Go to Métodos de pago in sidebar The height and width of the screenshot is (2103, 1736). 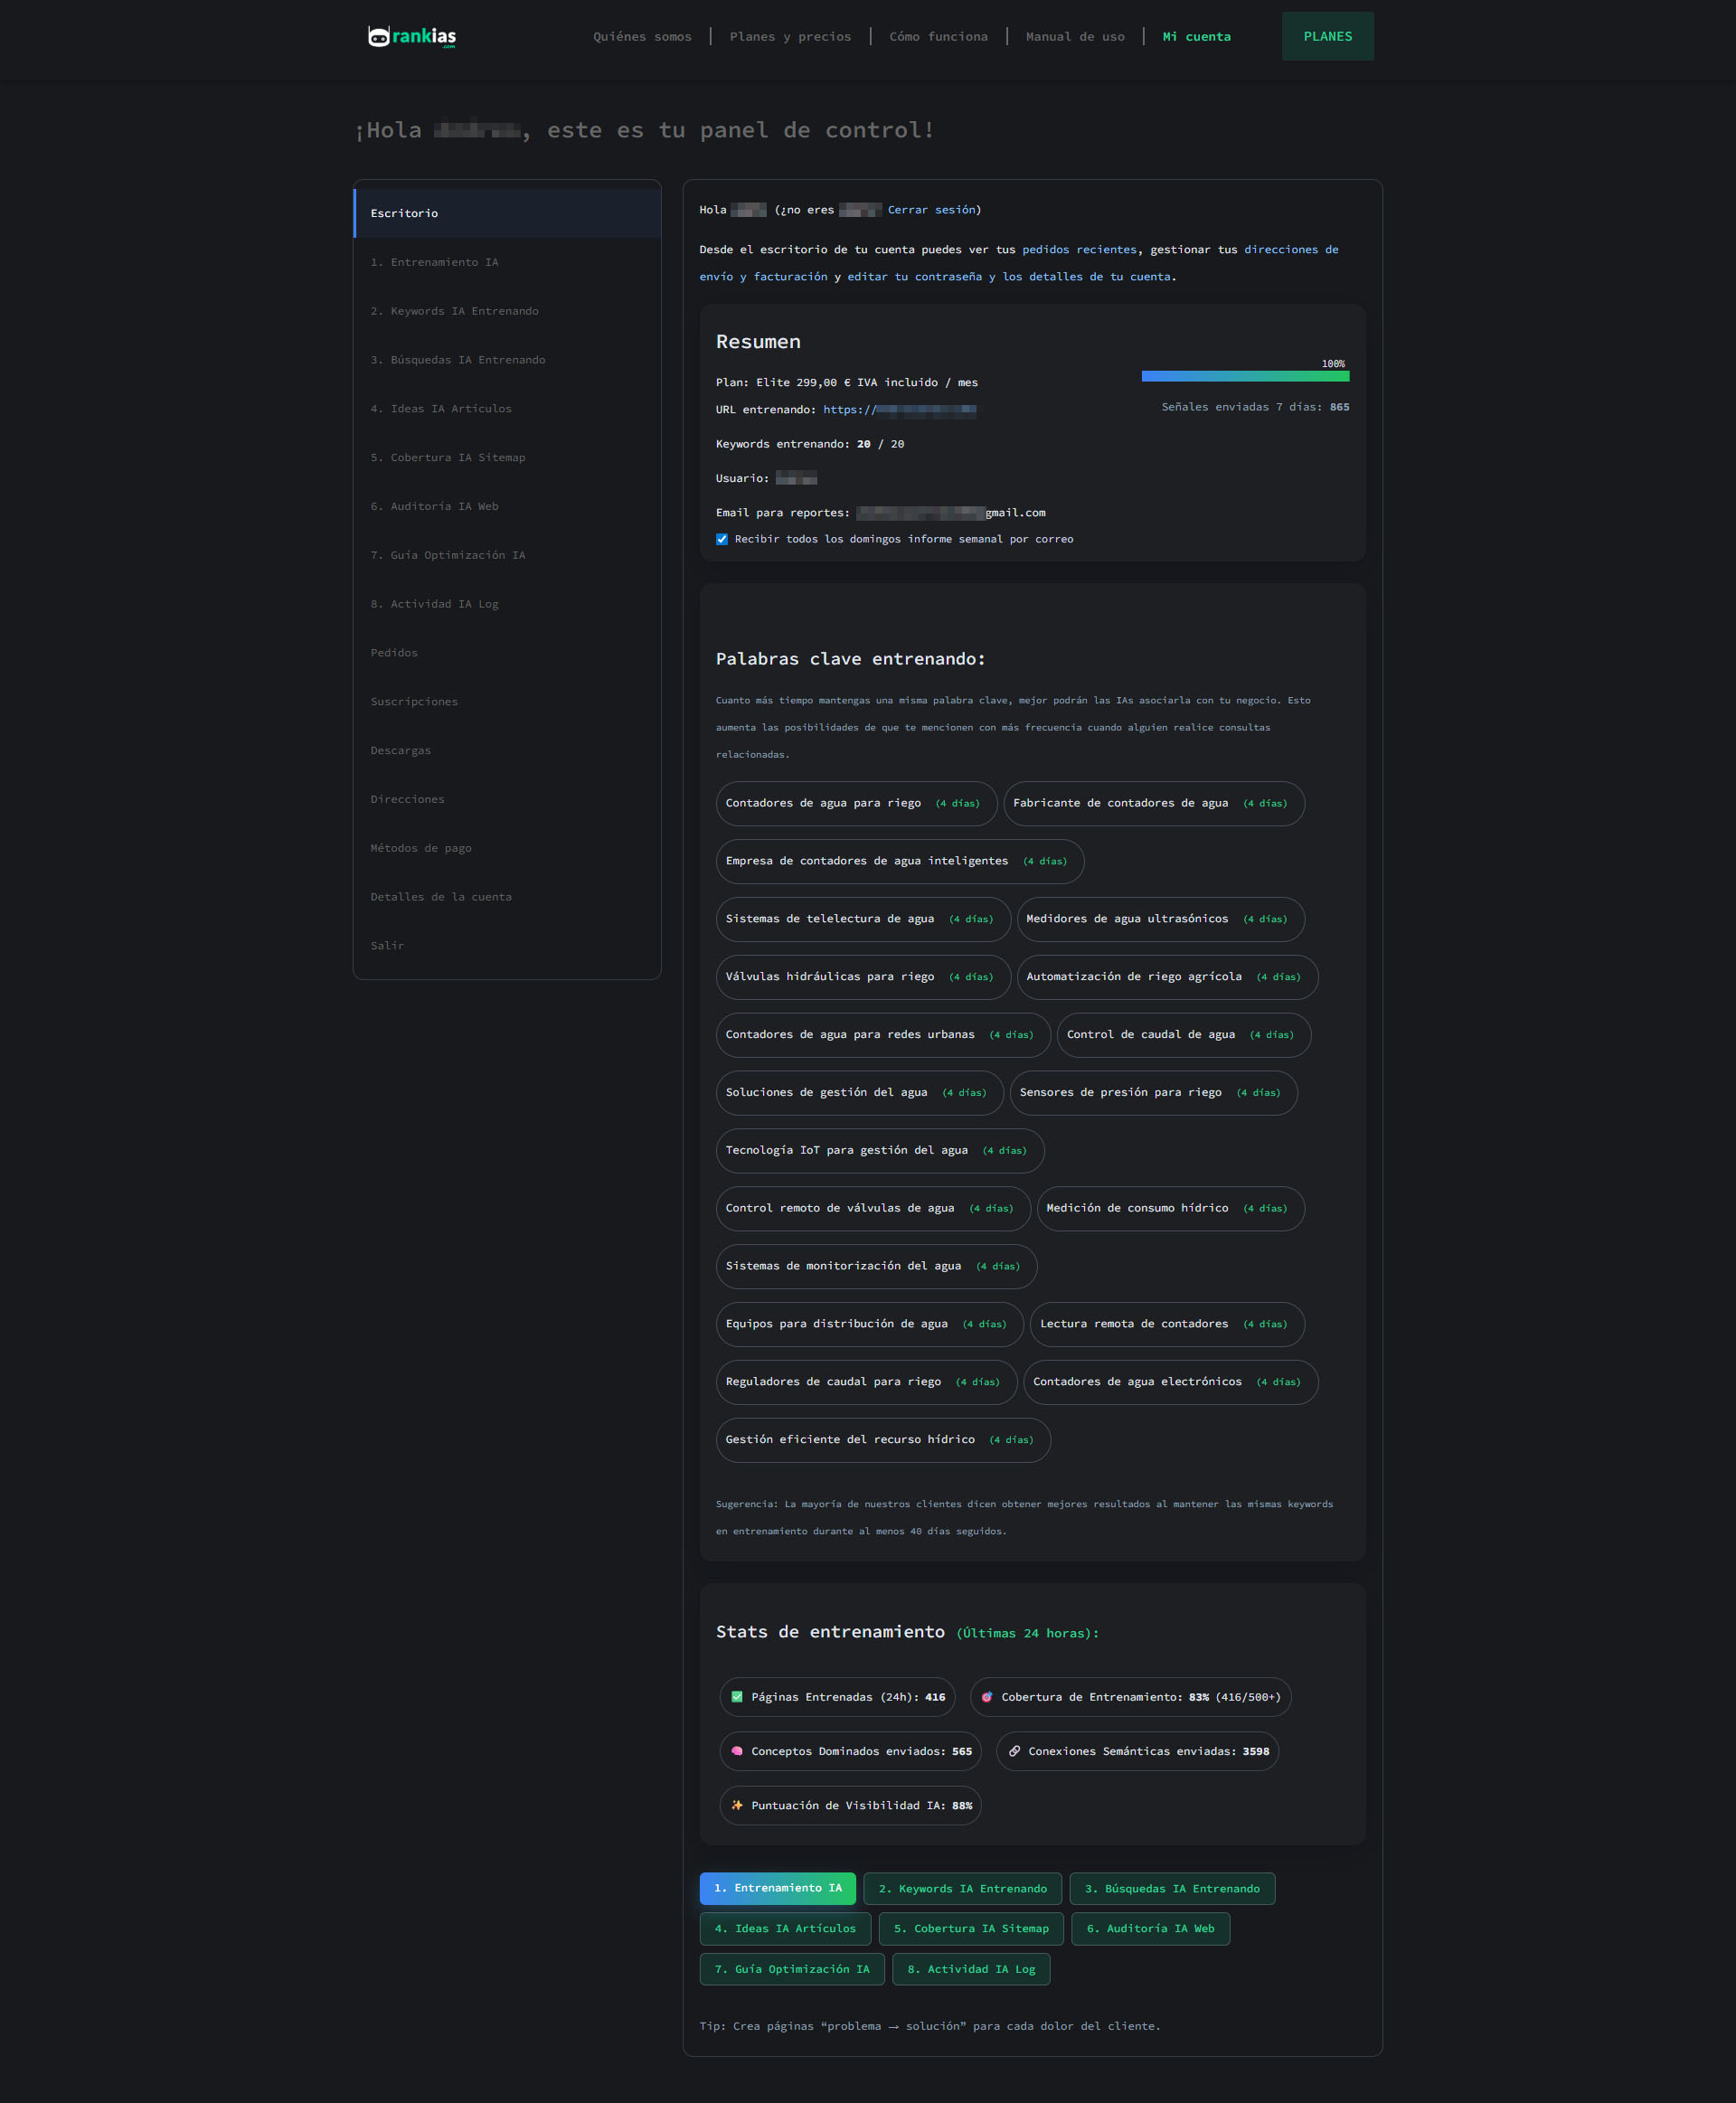tap(421, 848)
